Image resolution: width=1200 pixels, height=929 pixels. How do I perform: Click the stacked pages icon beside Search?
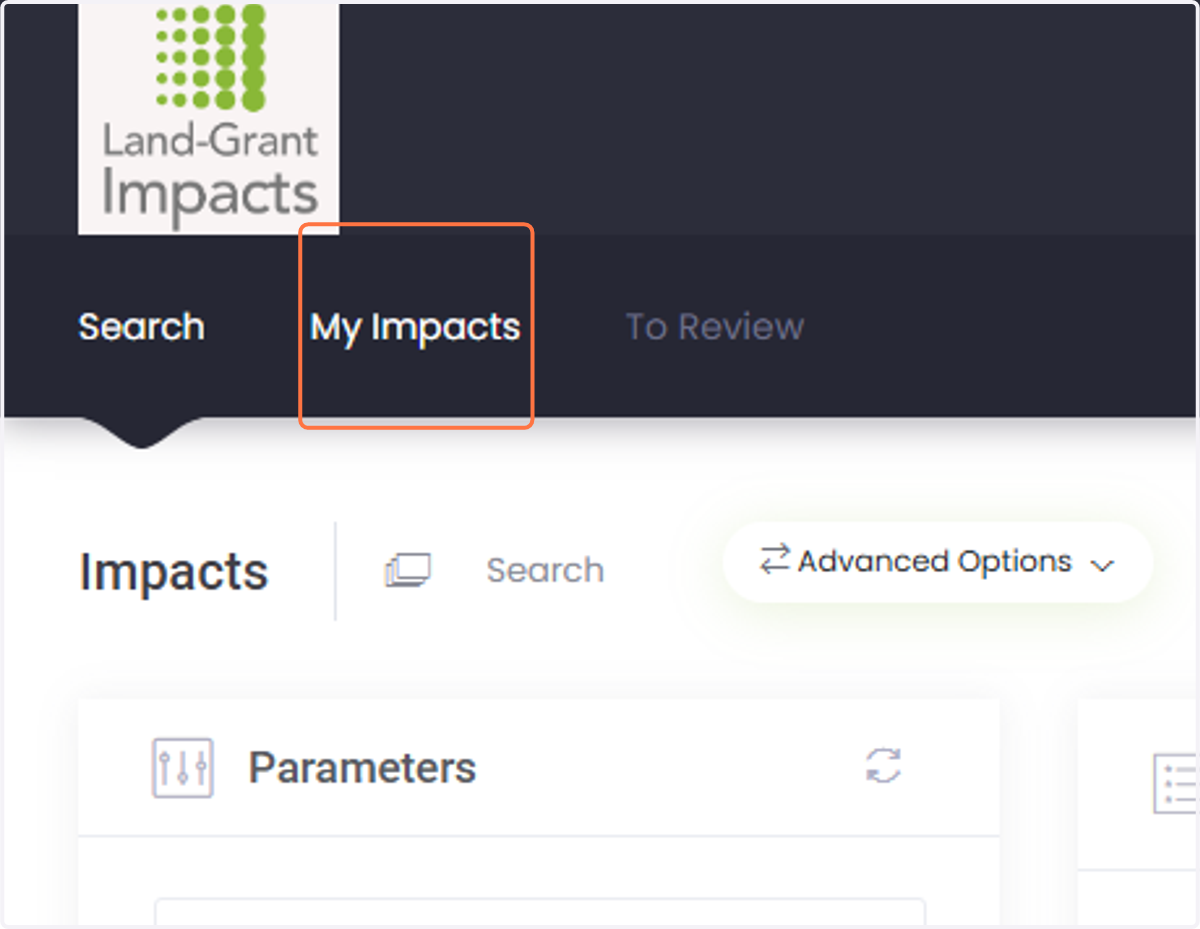408,570
